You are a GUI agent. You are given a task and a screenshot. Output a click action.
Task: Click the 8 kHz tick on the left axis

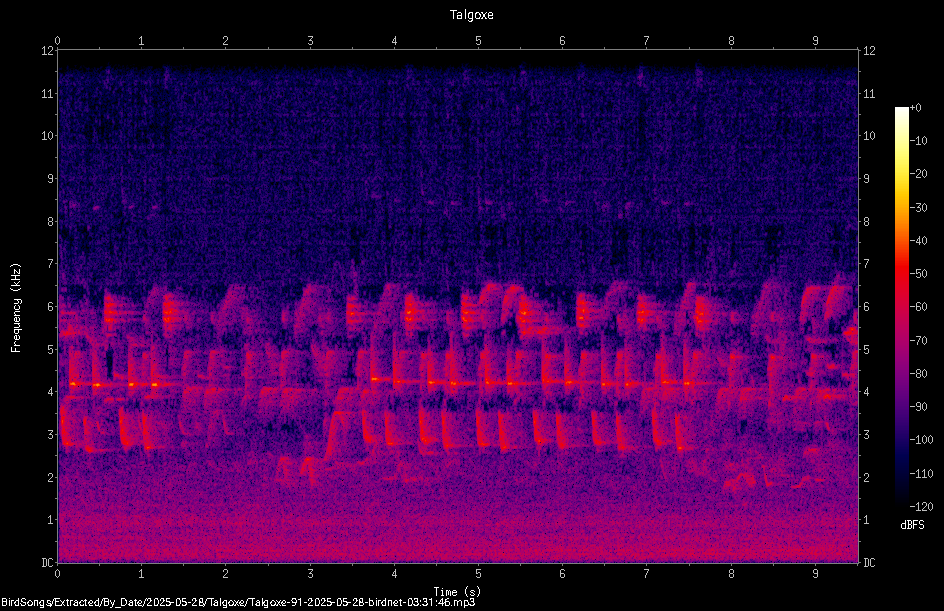pos(51,221)
